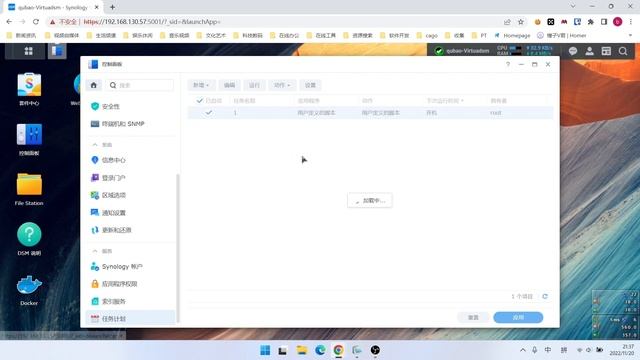Screen dimensions: 640x360
Task: Go back in Chrome
Action: (x=9, y=22)
